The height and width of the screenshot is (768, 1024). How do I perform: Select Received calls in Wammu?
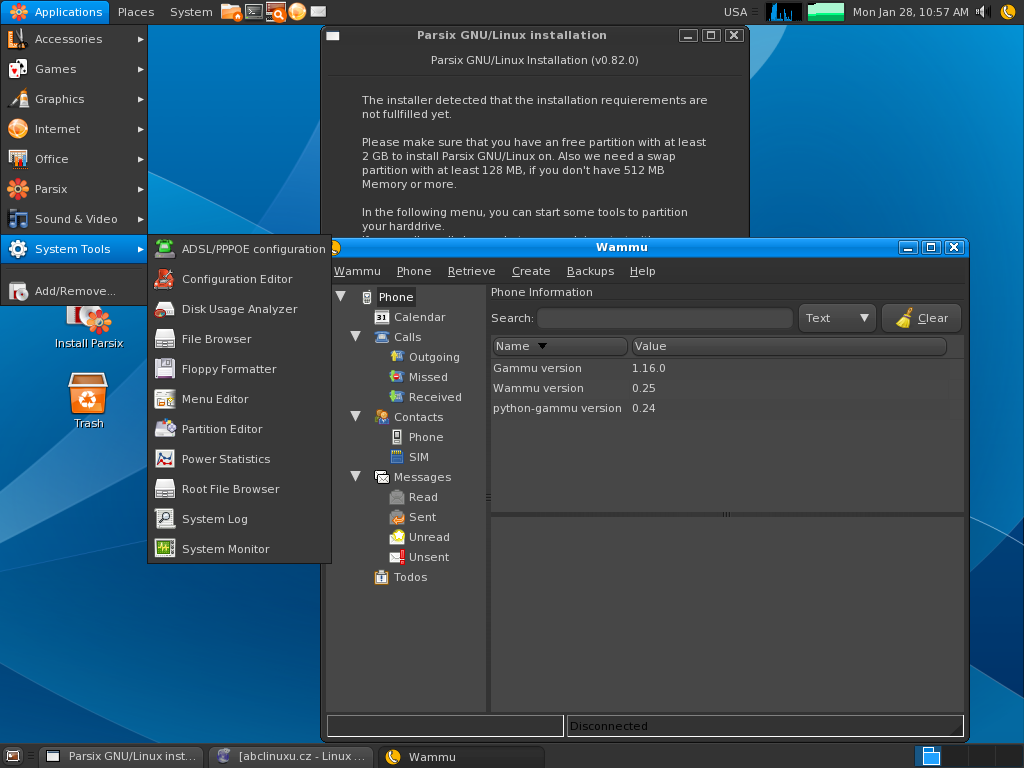pyautogui.click(x=435, y=397)
